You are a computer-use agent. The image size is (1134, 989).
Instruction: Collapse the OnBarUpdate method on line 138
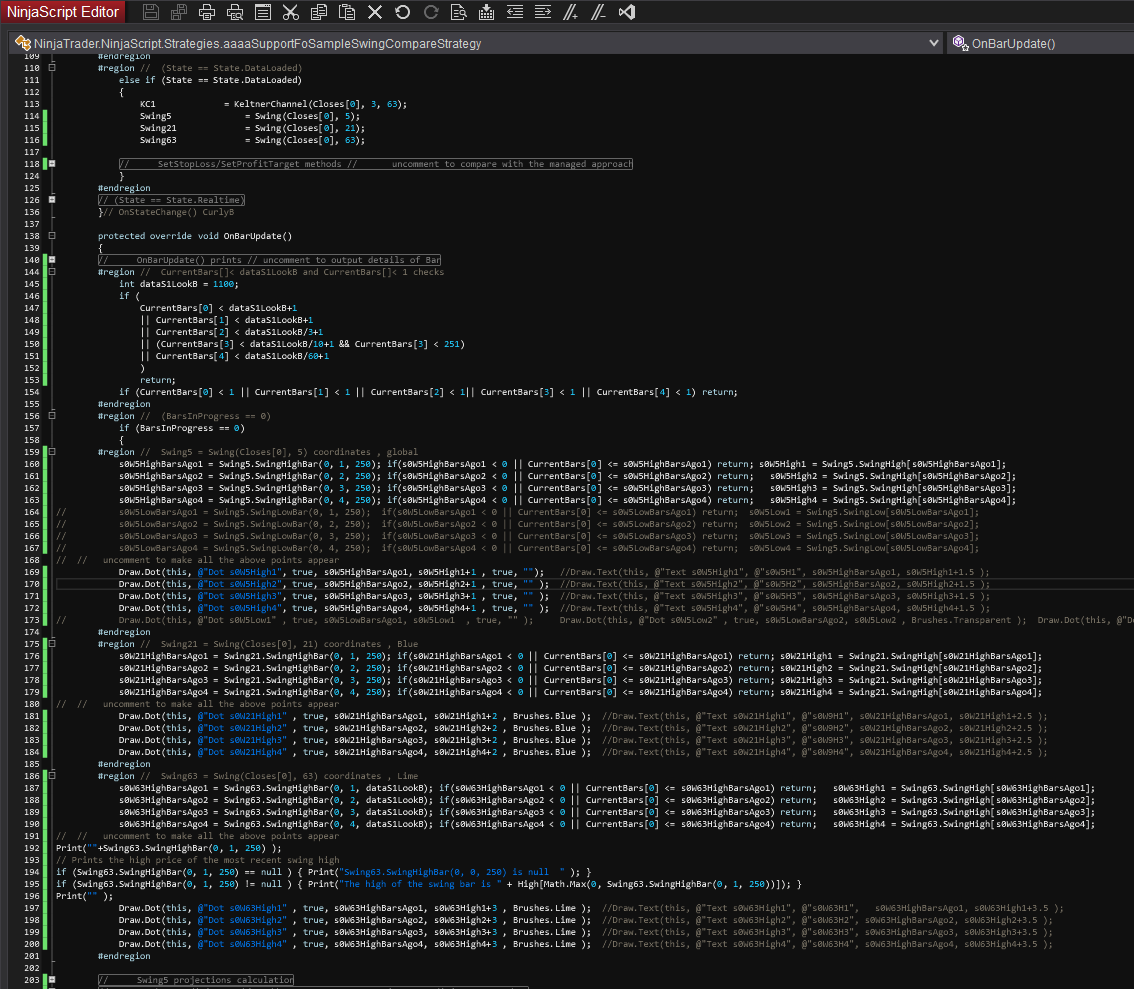click(x=52, y=236)
